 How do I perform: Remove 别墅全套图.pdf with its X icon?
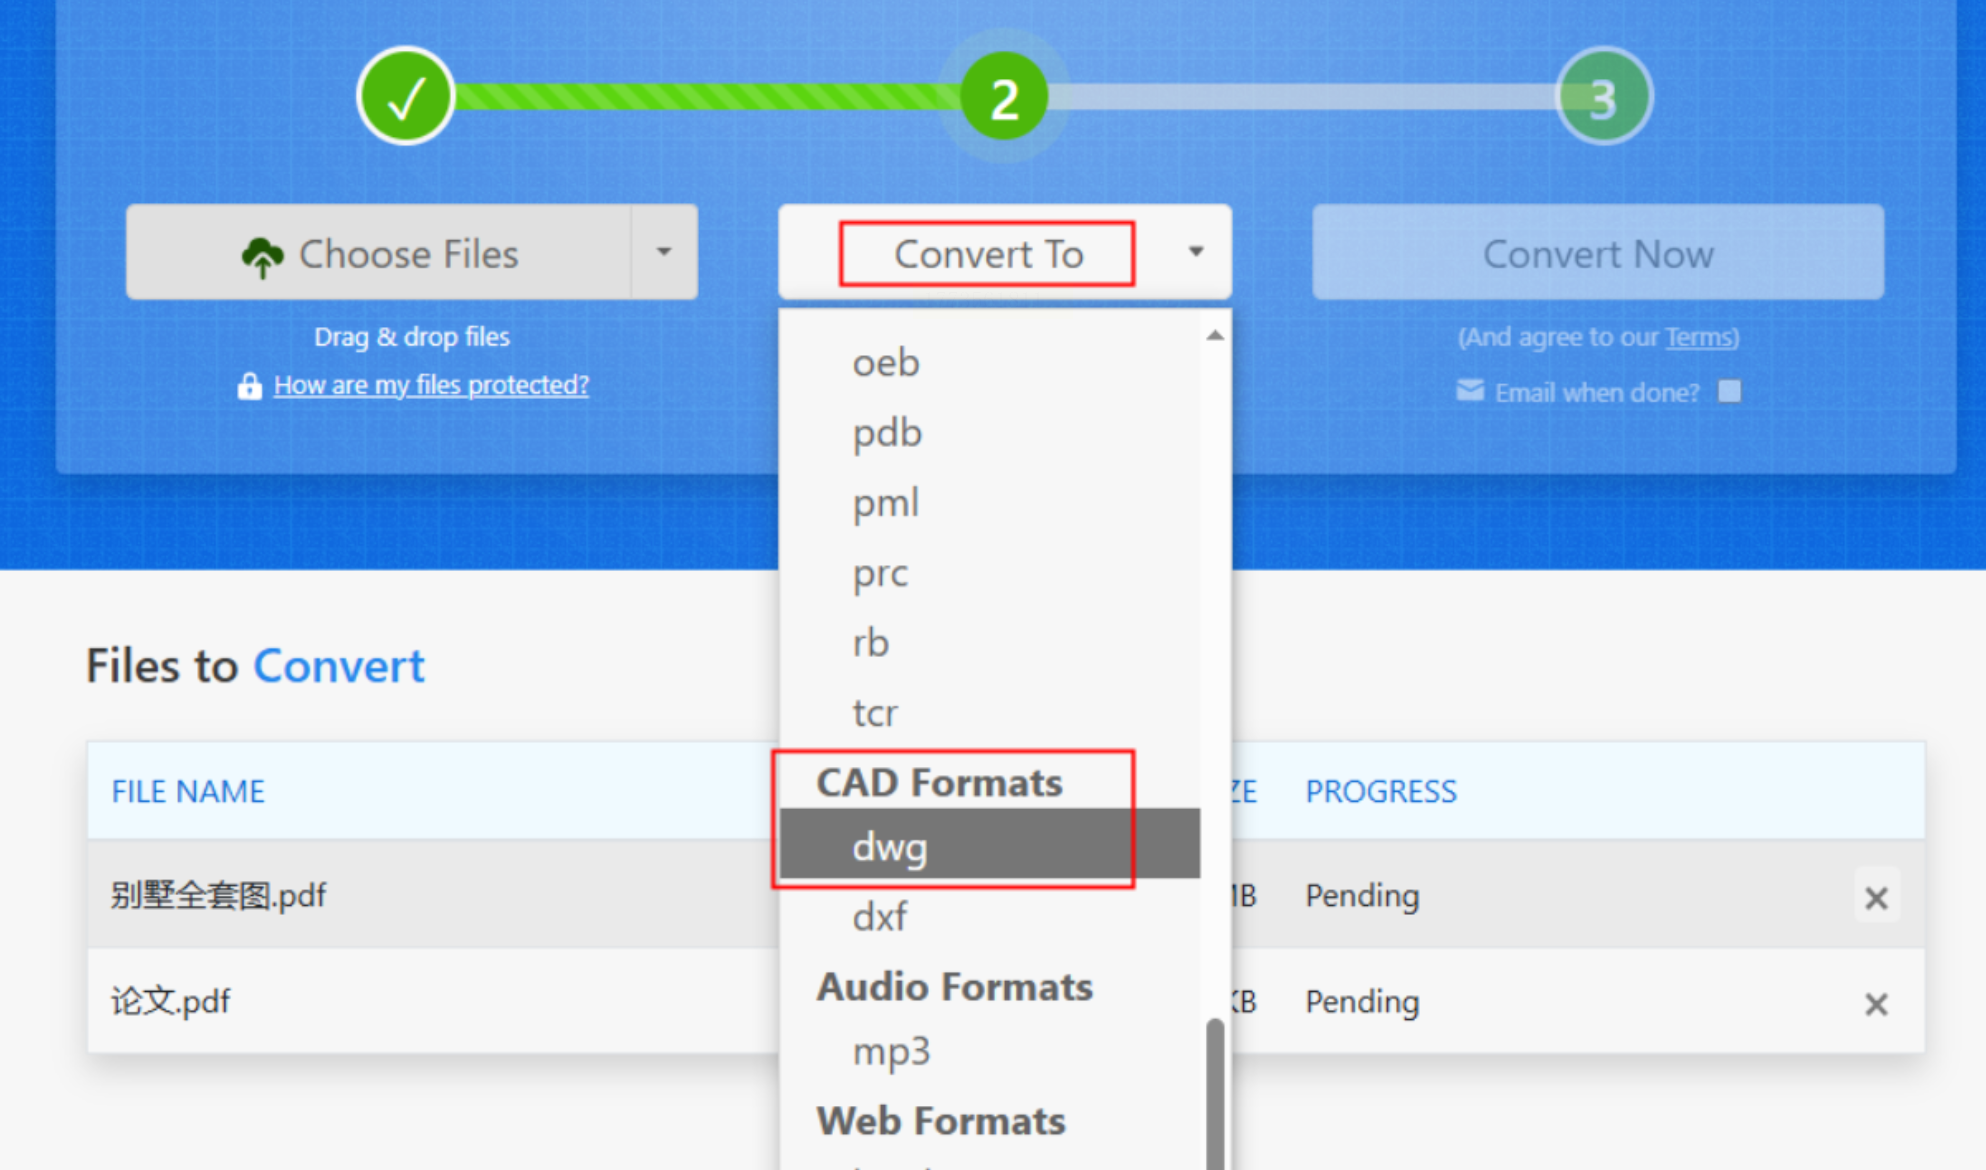coord(1876,898)
